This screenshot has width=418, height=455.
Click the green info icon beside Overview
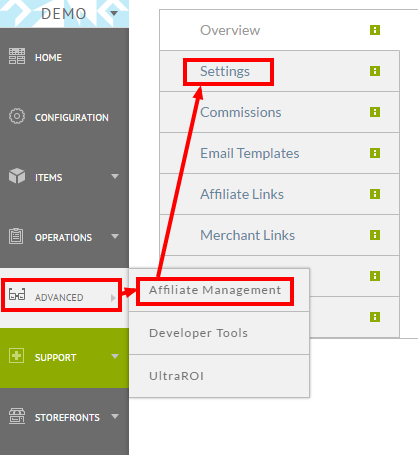375,30
